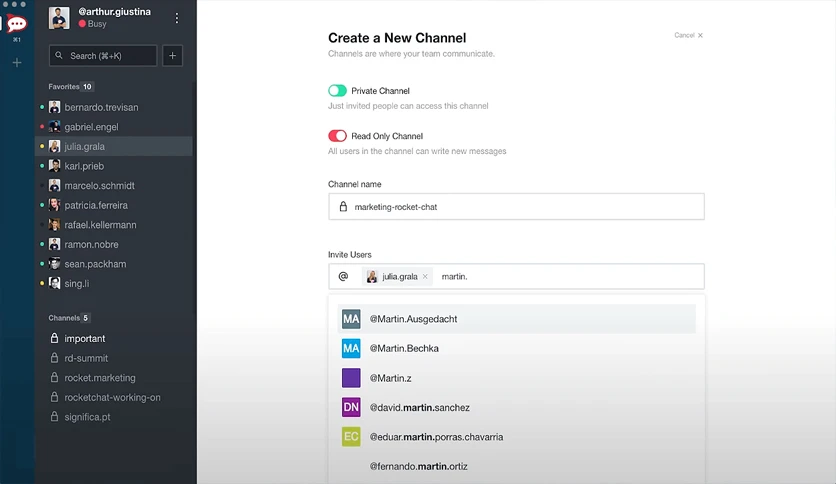Select @Martin.Ausgedacht from suggestions

coord(517,319)
